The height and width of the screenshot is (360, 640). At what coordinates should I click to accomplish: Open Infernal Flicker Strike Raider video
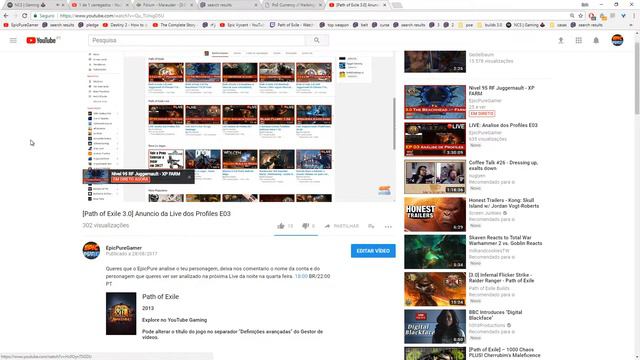point(435,289)
